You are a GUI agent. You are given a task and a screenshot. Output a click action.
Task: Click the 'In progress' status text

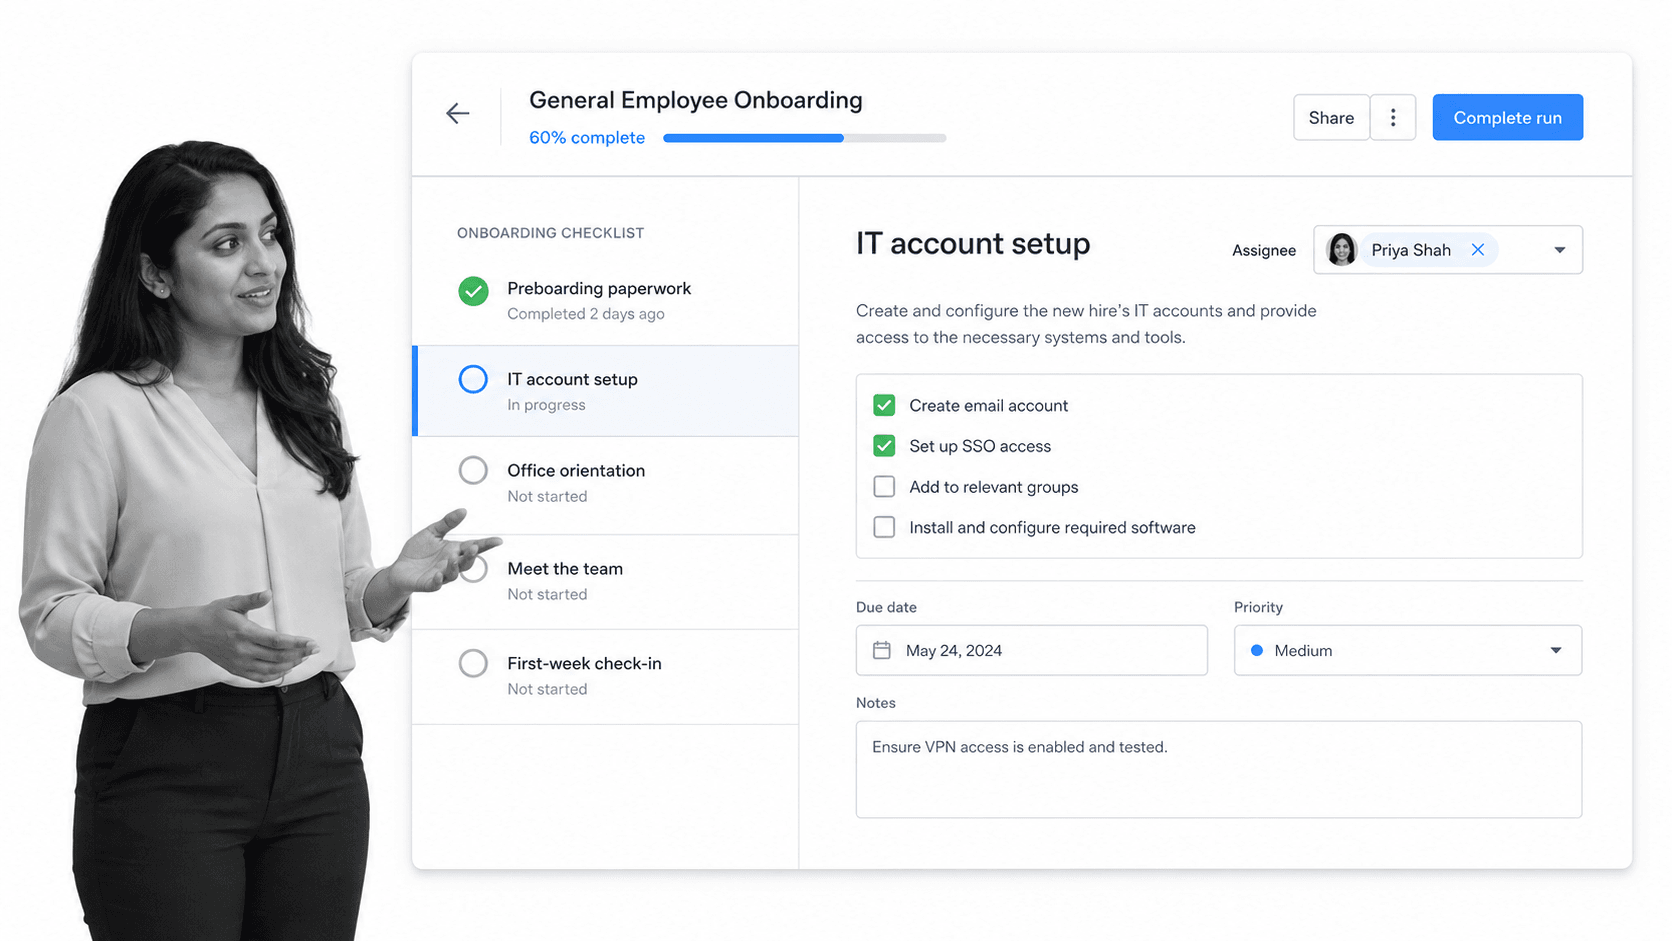[x=546, y=405]
